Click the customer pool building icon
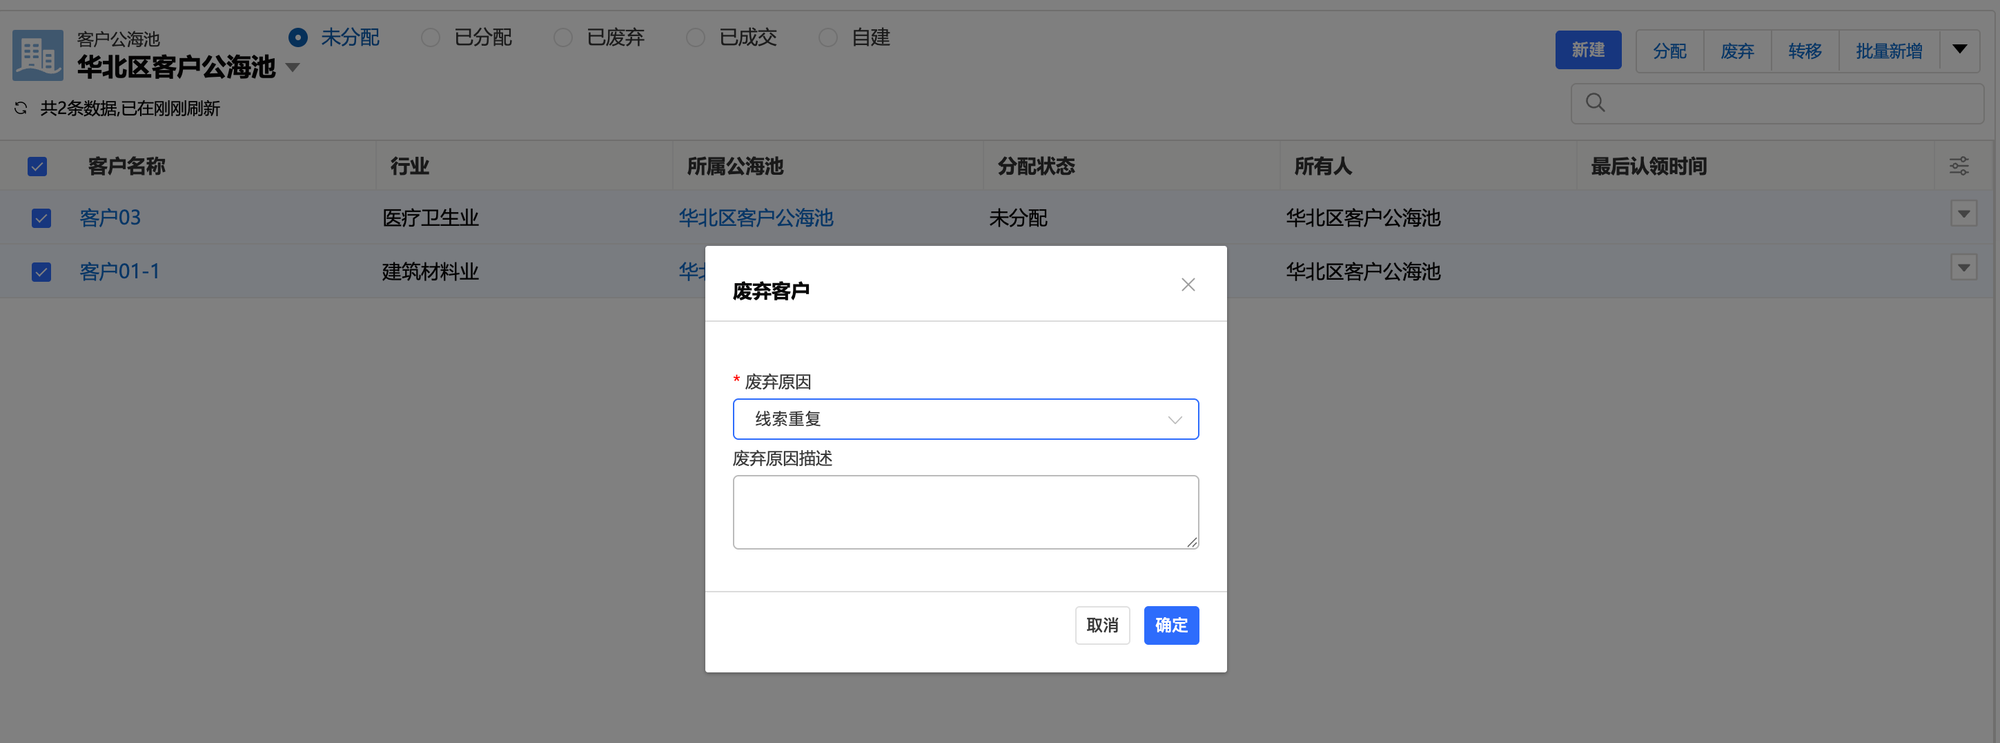The width and height of the screenshot is (2000, 743). coord(38,55)
